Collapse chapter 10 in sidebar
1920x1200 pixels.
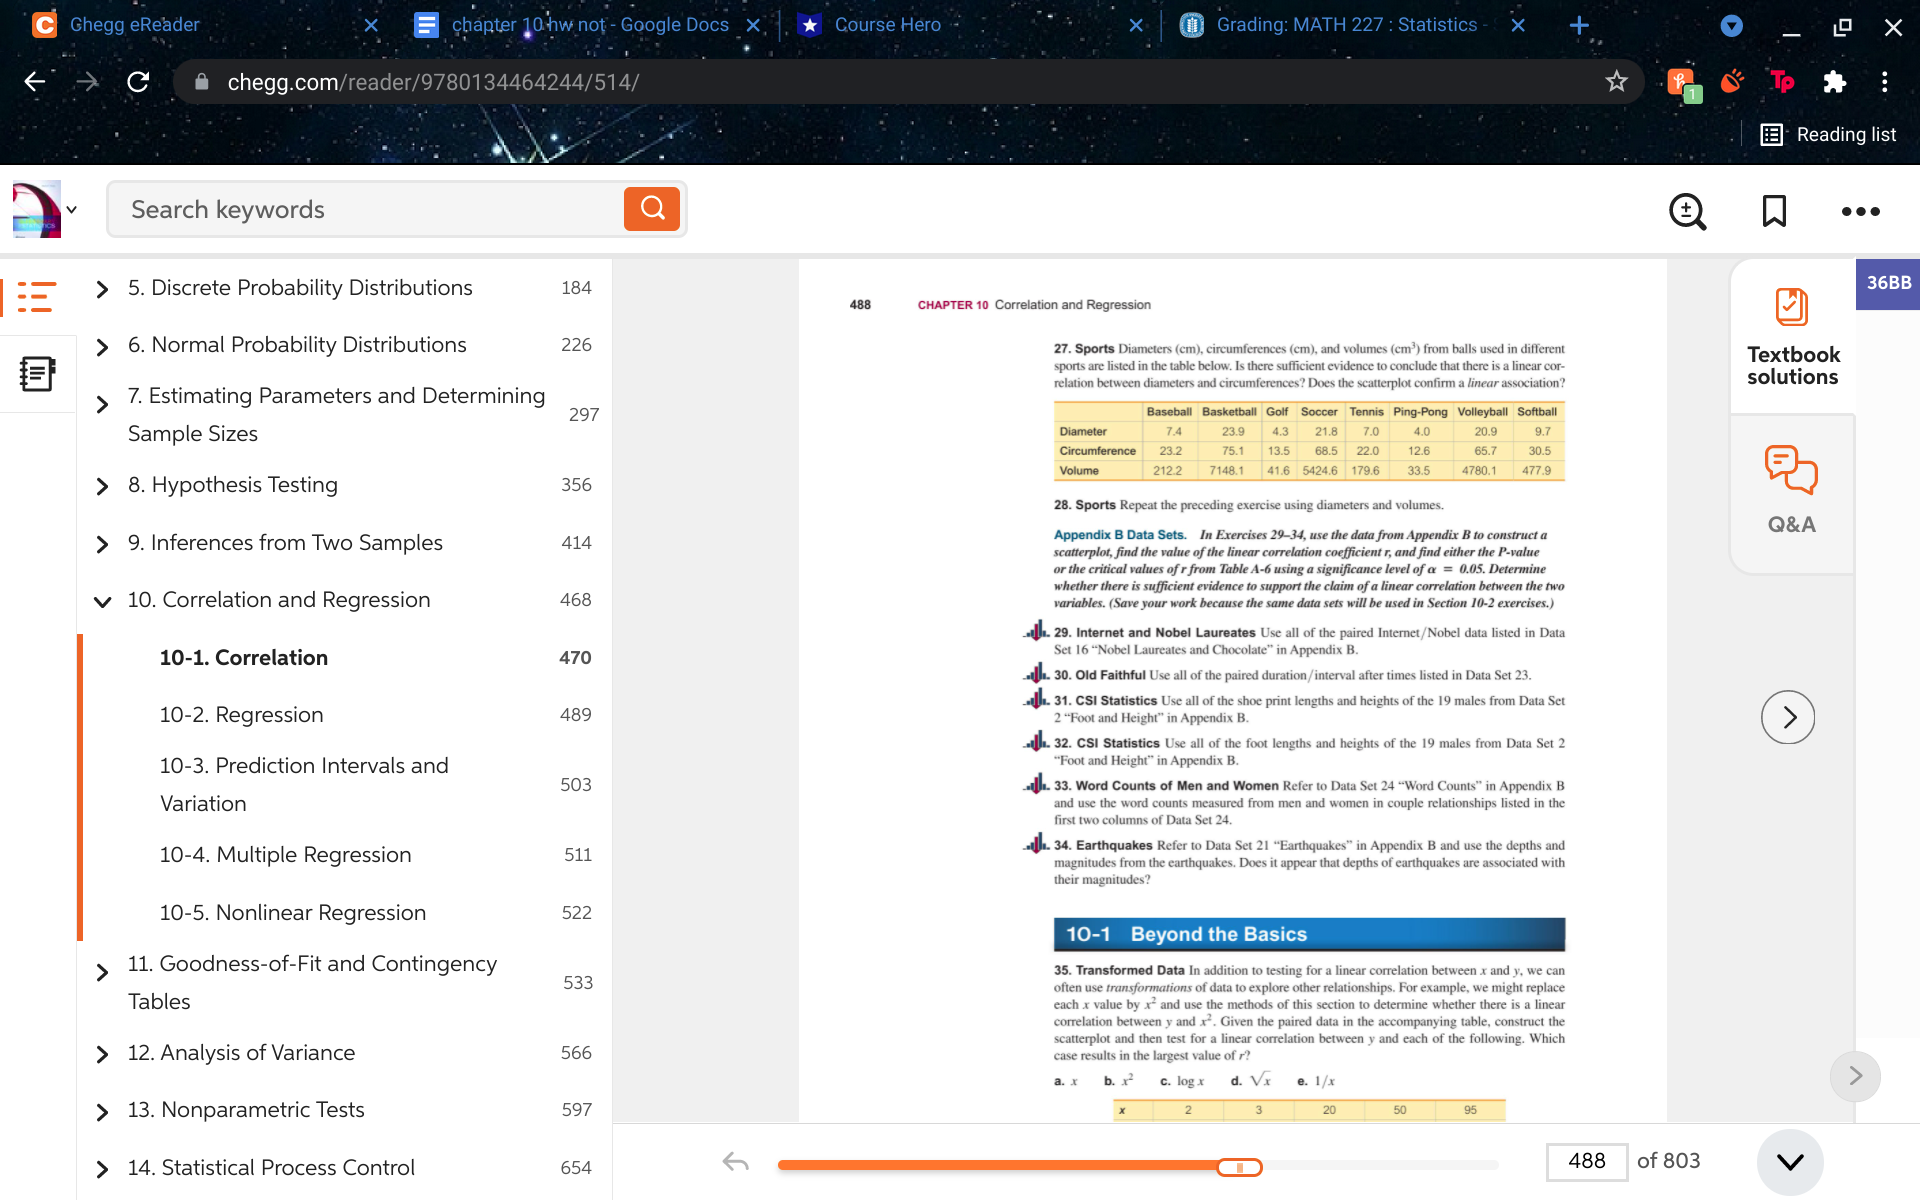tap(105, 599)
